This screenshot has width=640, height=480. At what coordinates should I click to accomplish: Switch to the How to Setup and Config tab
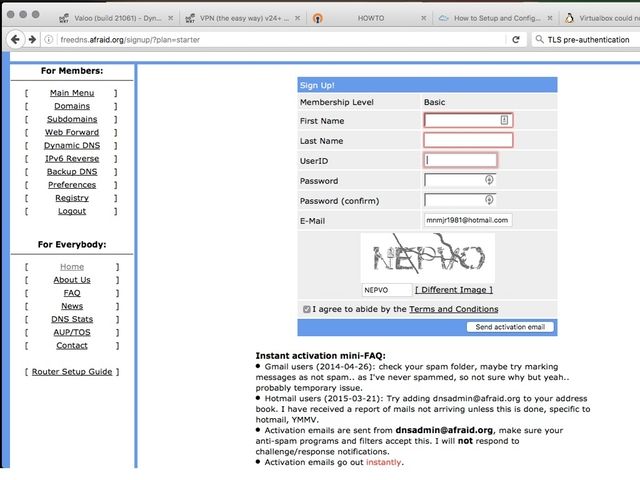(497, 18)
